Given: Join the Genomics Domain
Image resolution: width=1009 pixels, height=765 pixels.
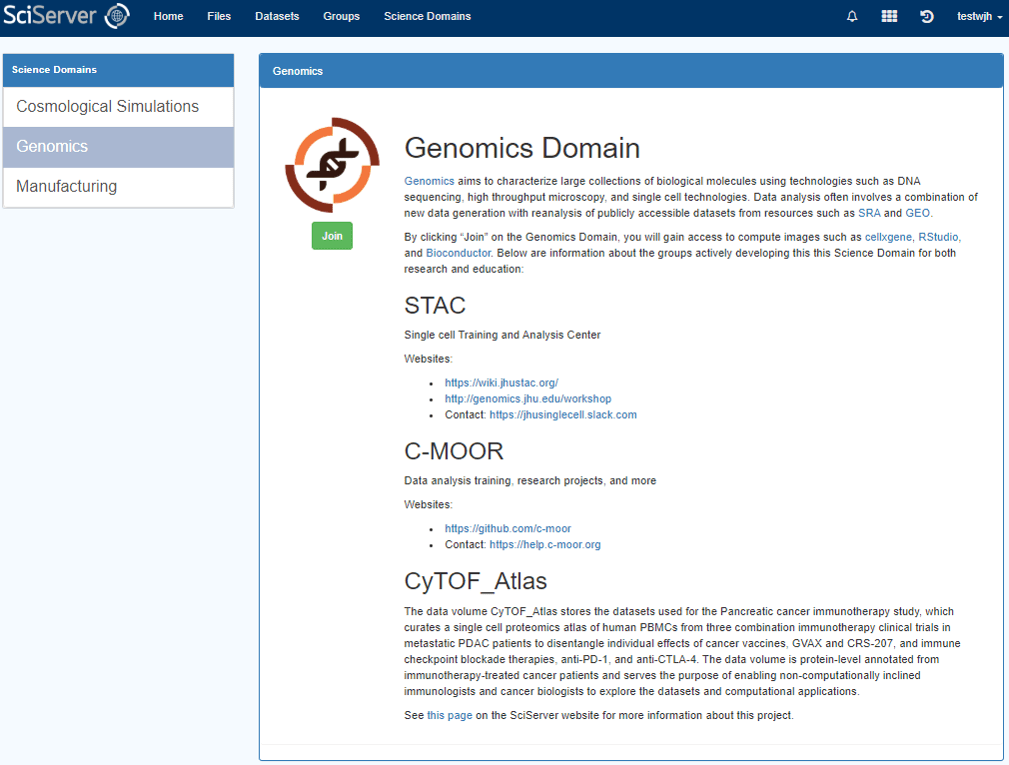Looking at the screenshot, I should tap(332, 236).
